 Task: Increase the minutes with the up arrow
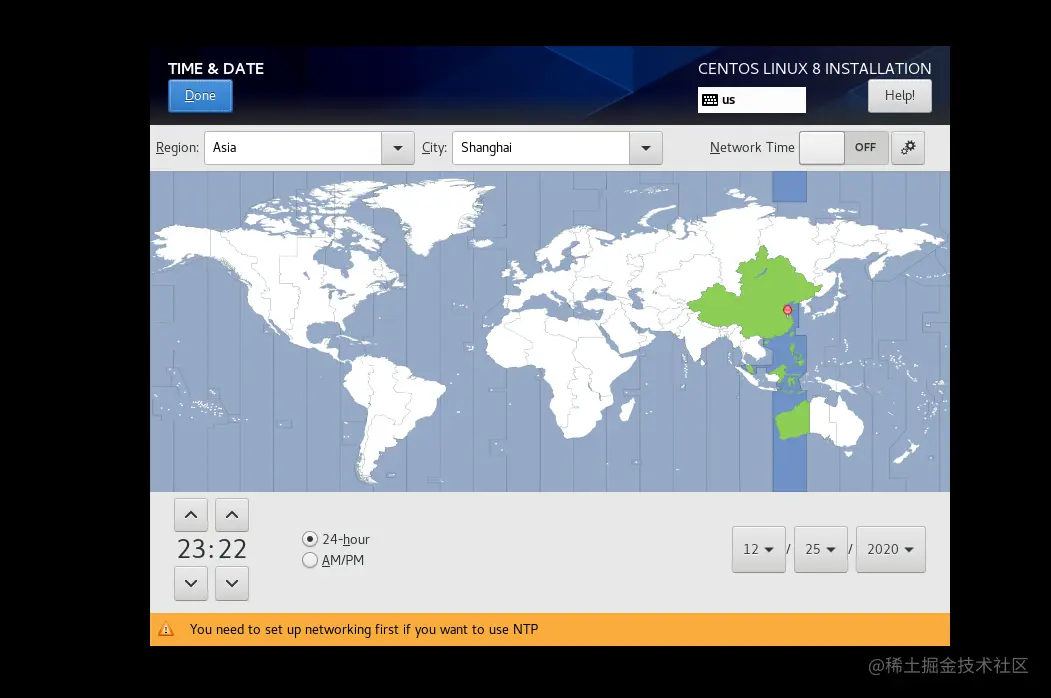232,515
